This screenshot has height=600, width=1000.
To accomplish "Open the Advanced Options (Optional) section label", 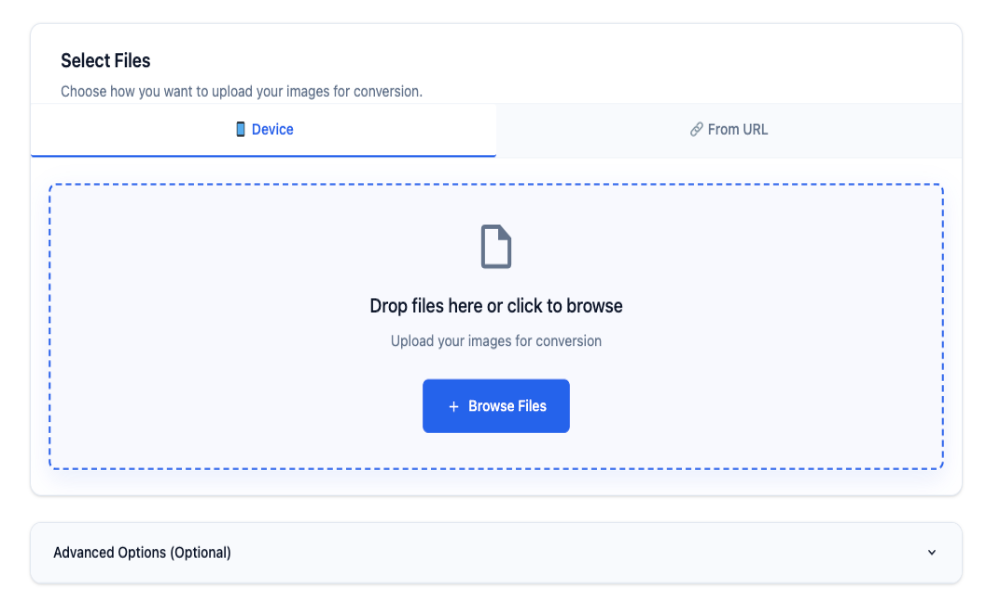I will coord(142,552).
